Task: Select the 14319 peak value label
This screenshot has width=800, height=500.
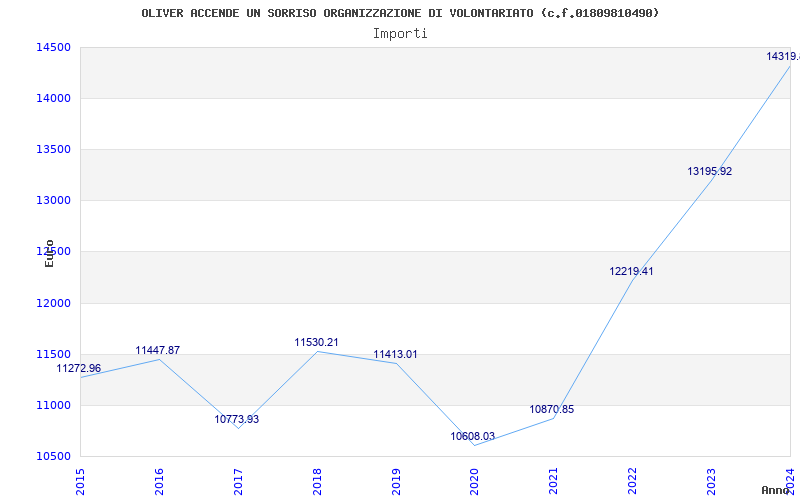Action: 782,57
